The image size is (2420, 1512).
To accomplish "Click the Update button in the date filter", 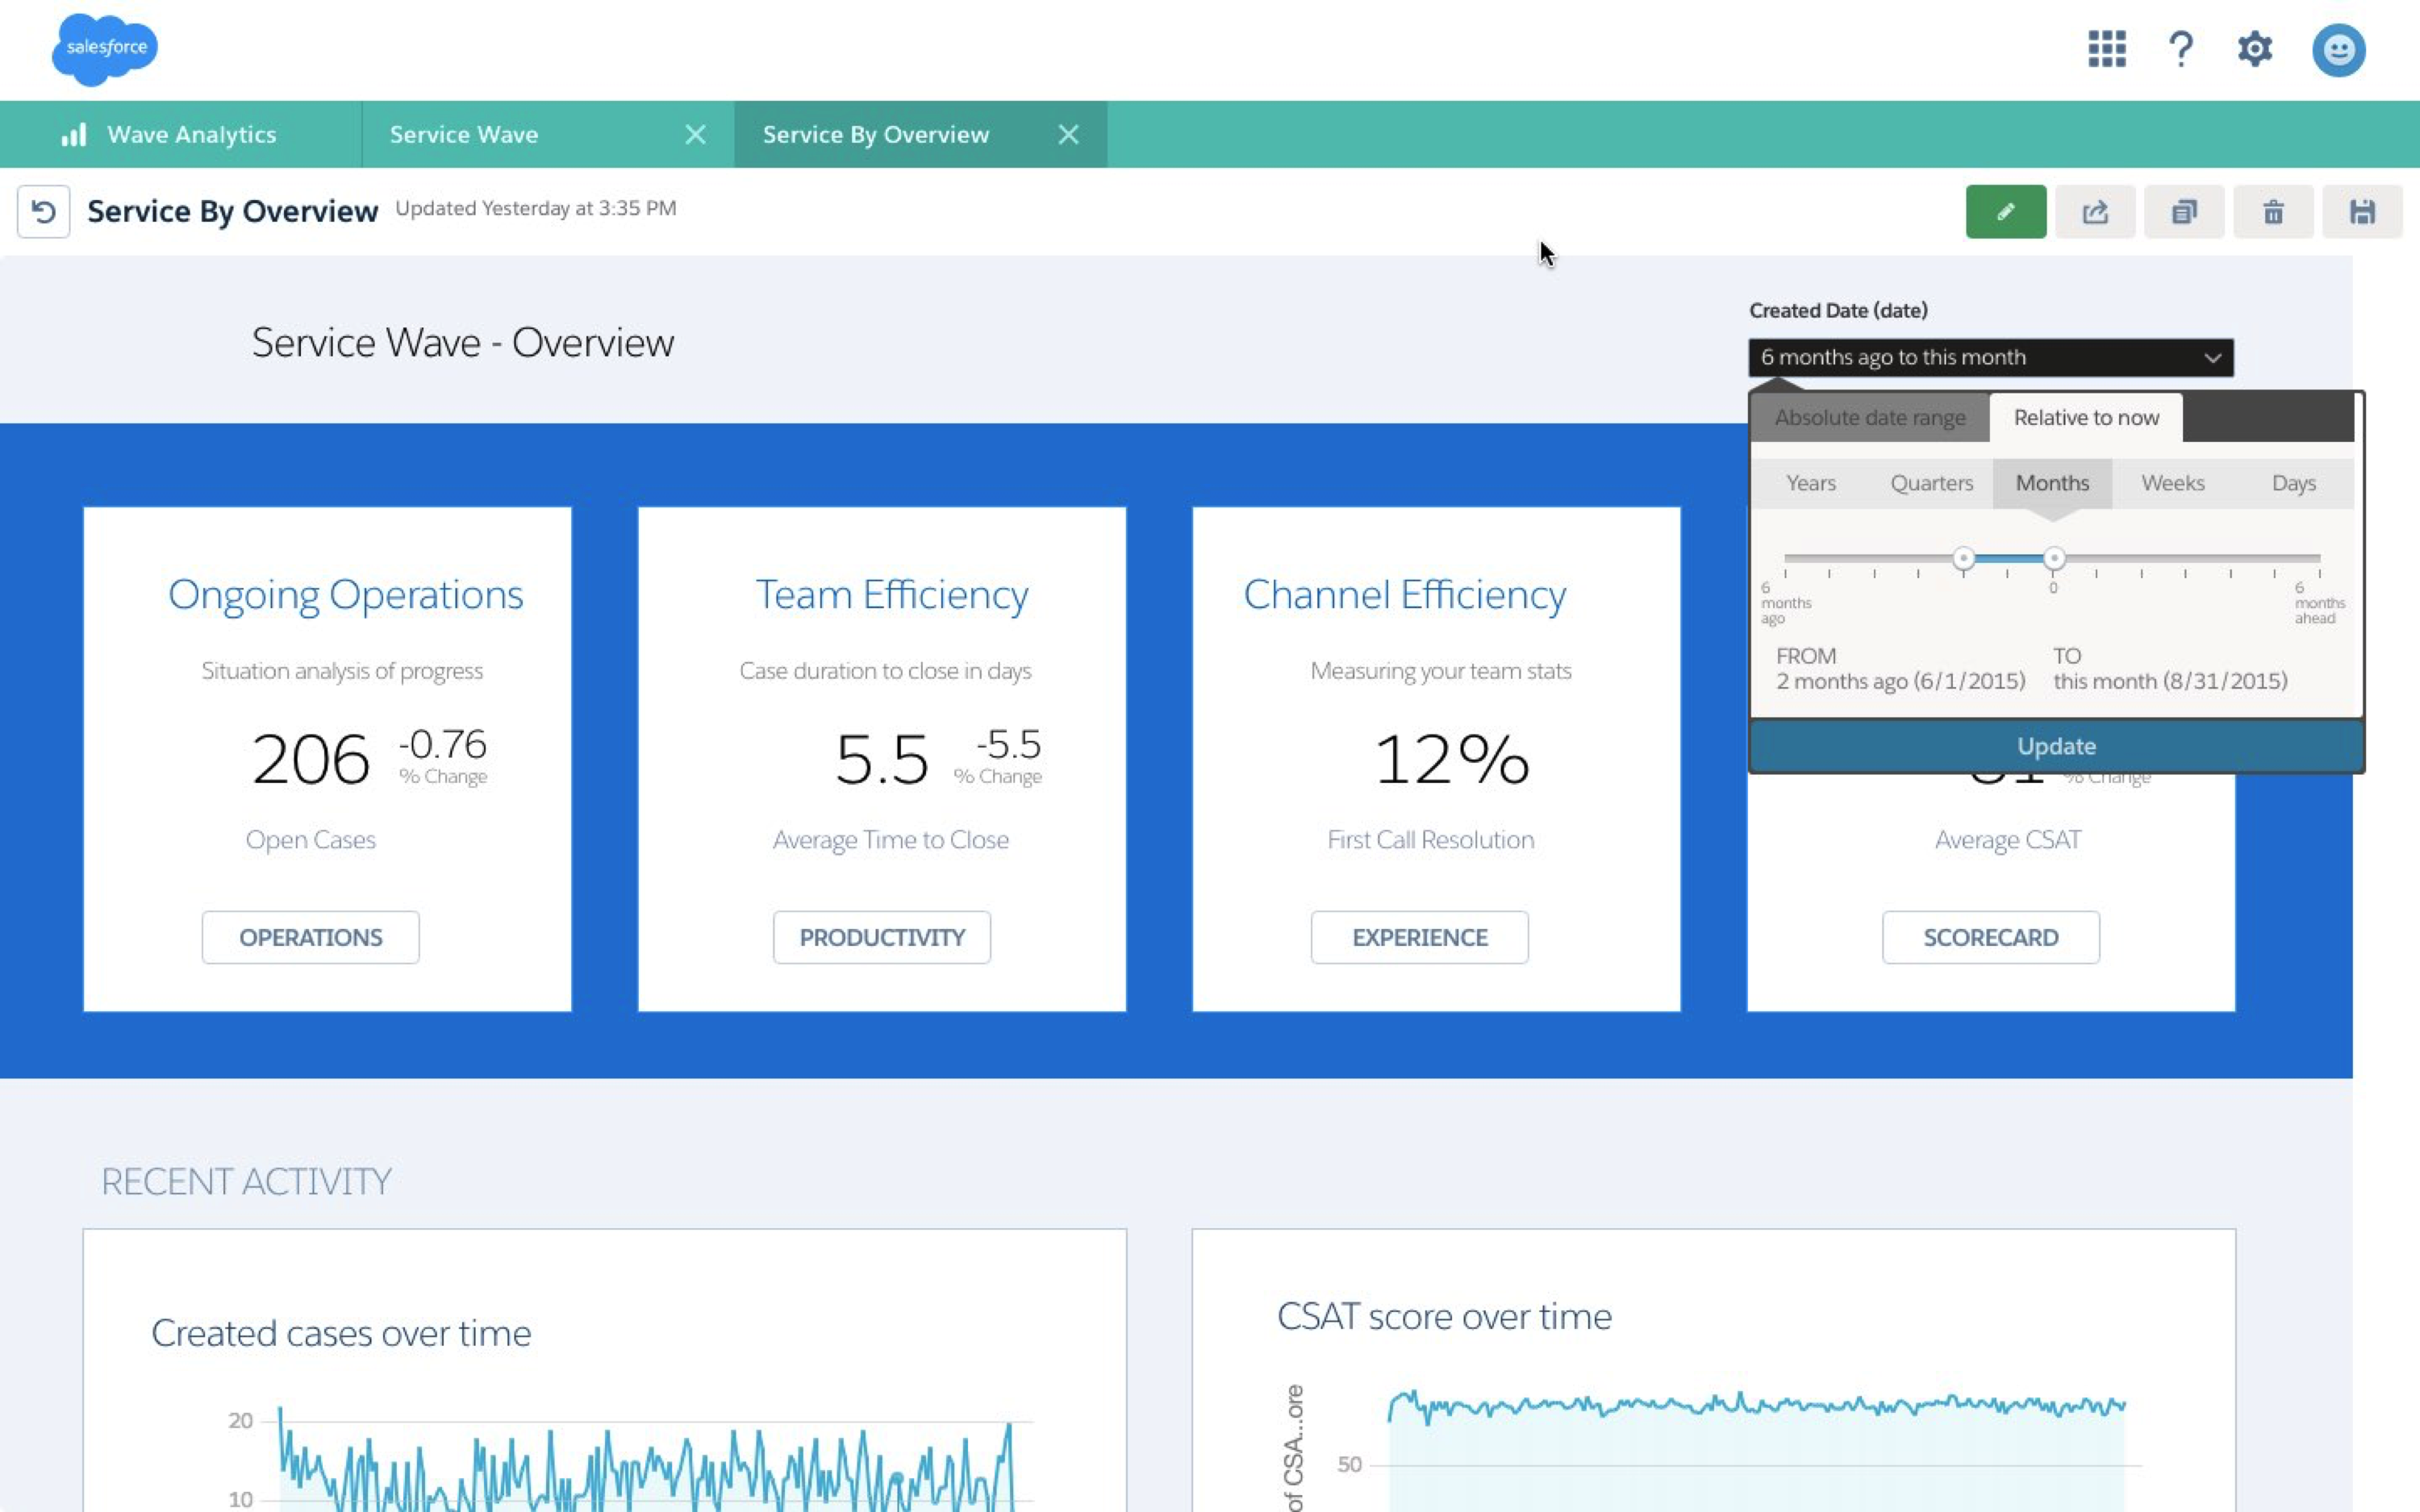I will coord(2055,745).
